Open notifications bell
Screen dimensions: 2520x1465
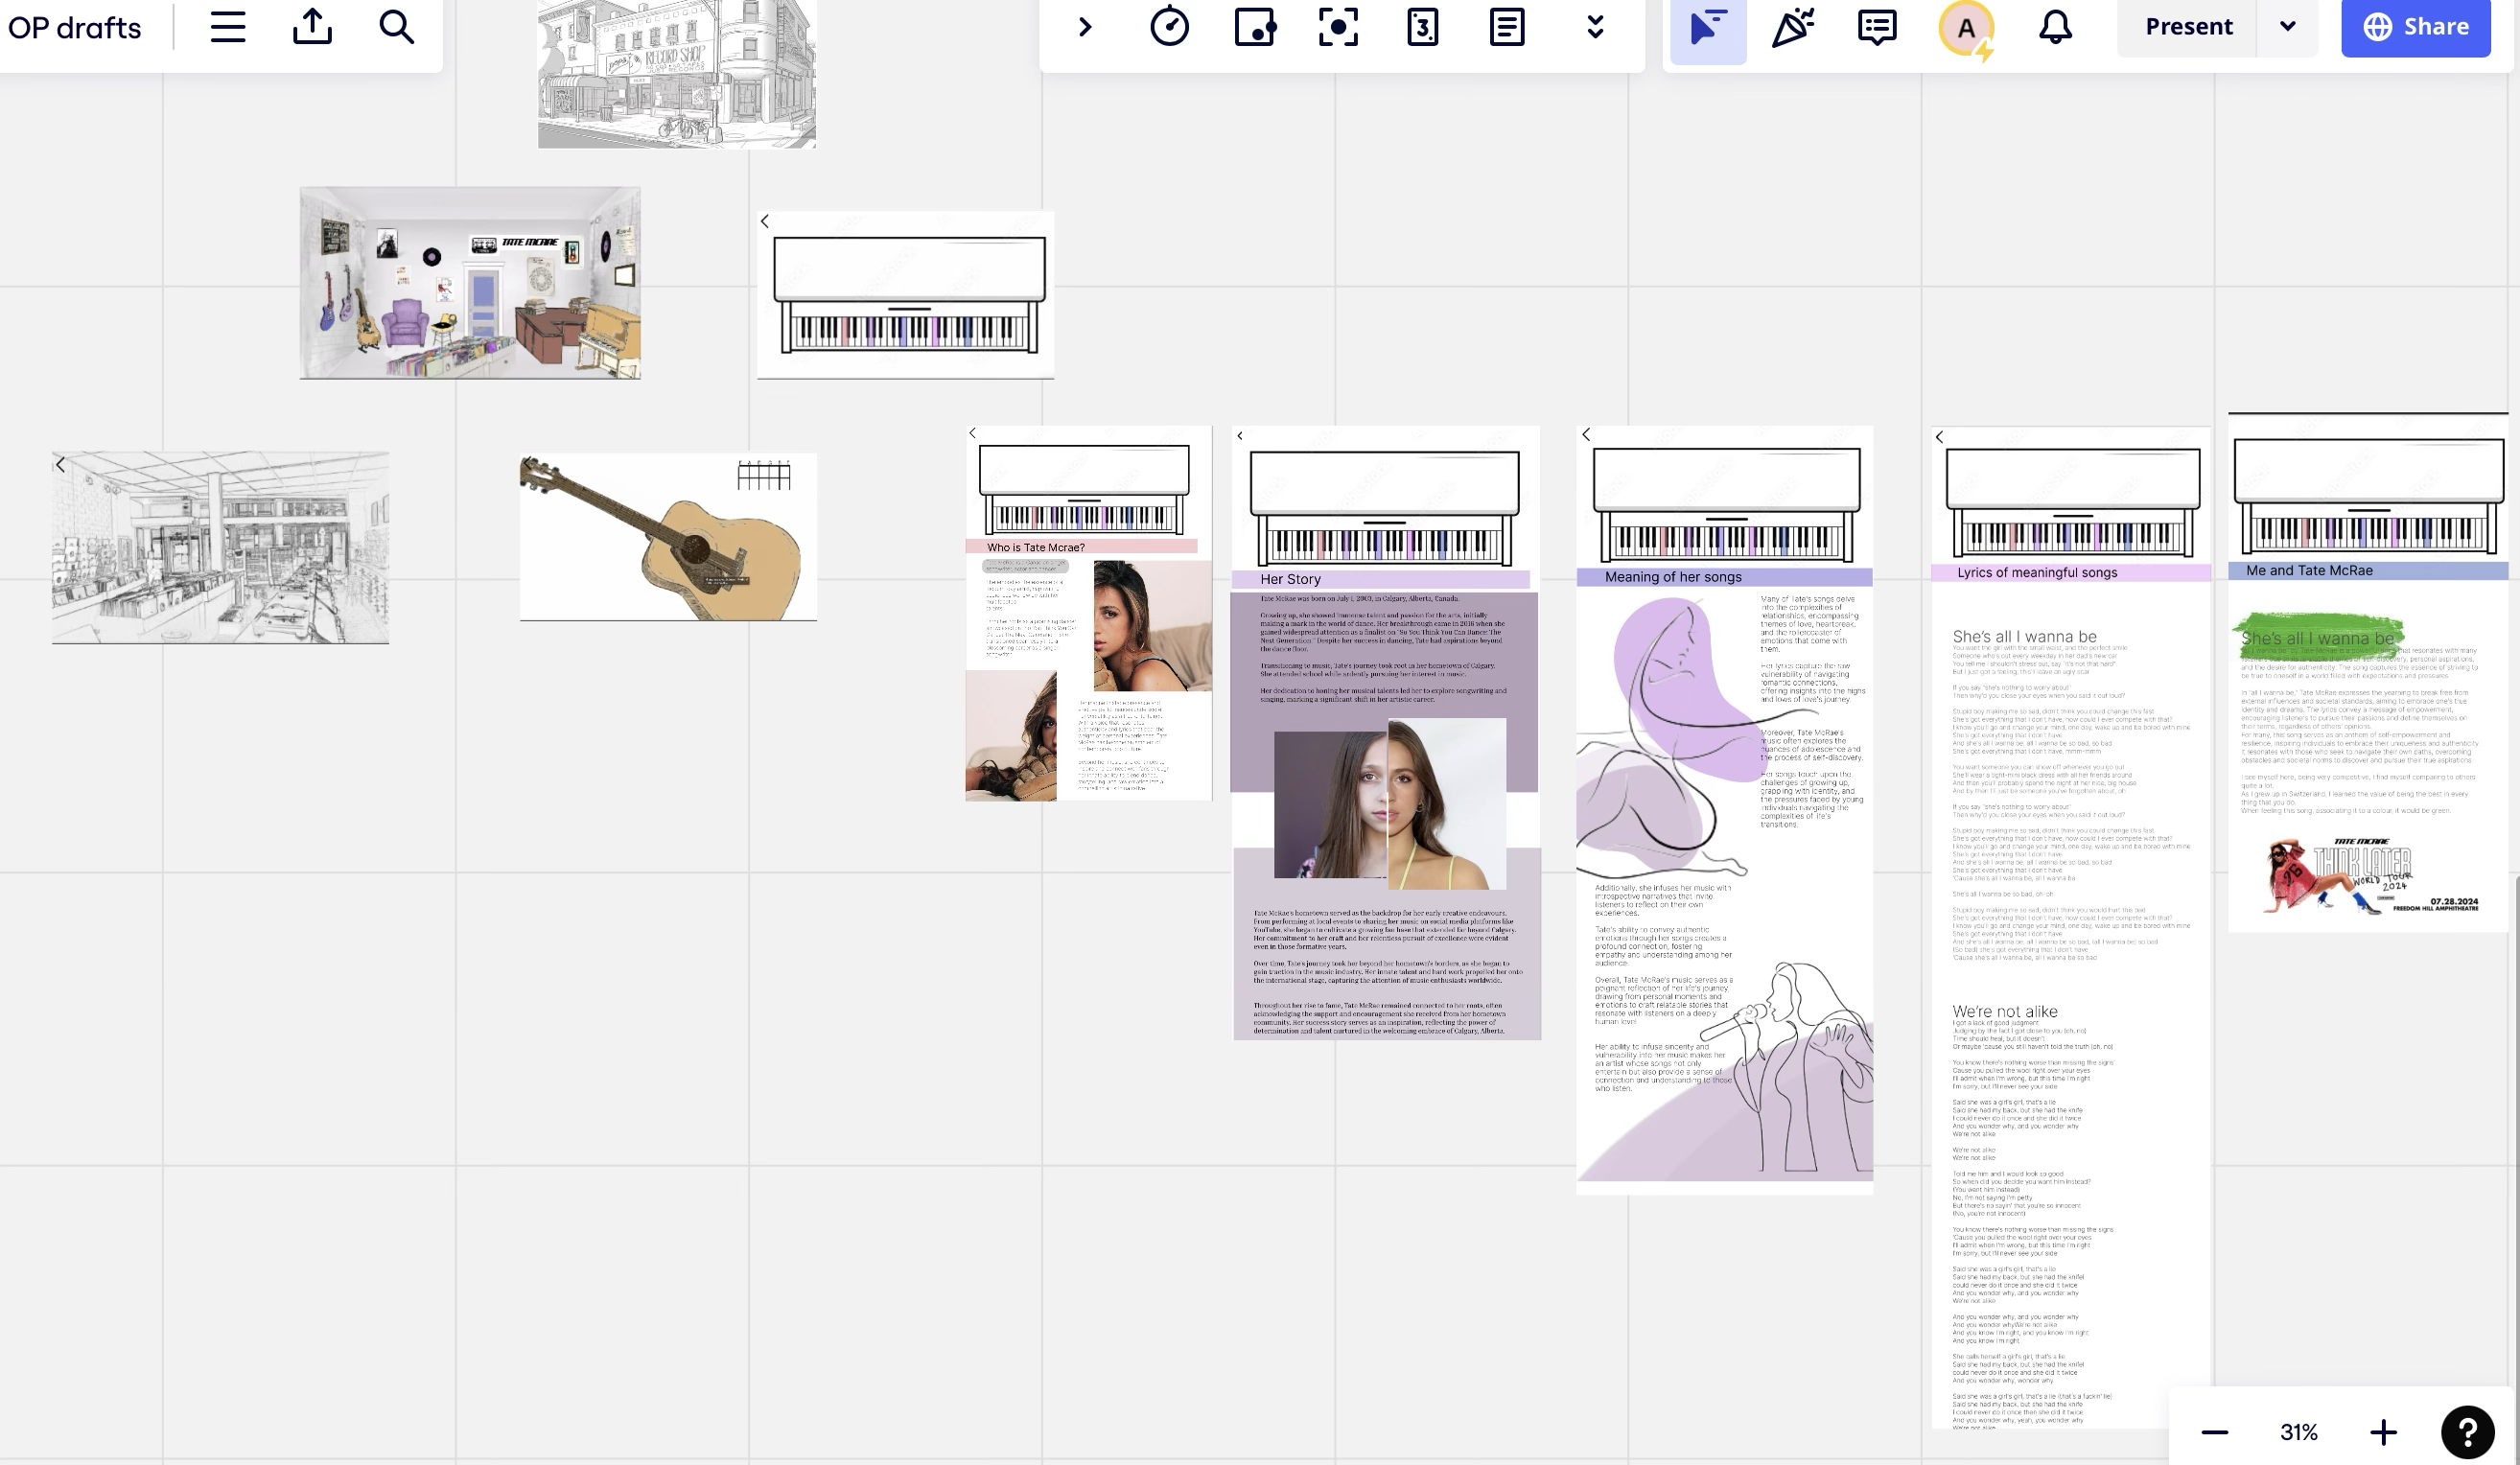(x=2055, y=27)
